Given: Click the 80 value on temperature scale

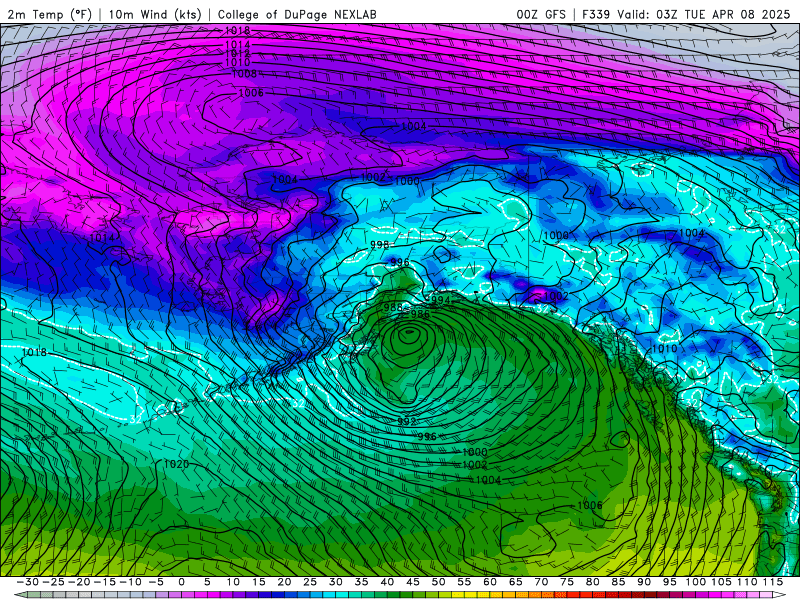Looking at the screenshot, I should pyautogui.click(x=593, y=582).
